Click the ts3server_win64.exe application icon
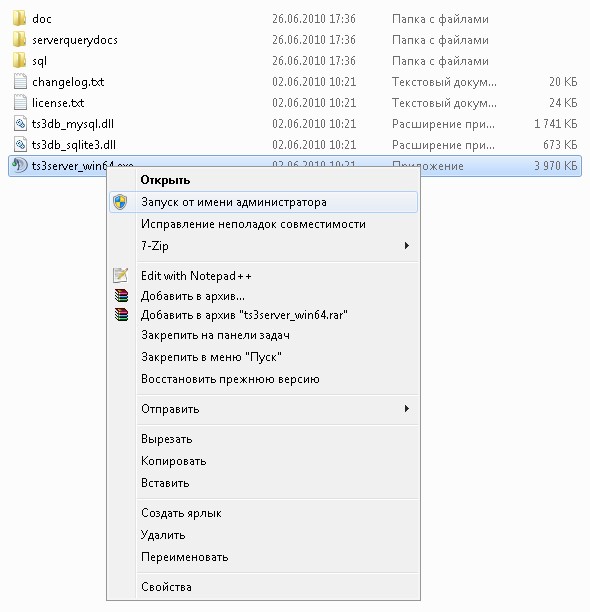Image resolution: width=590 pixels, height=612 pixels. (x=20, y=165)
